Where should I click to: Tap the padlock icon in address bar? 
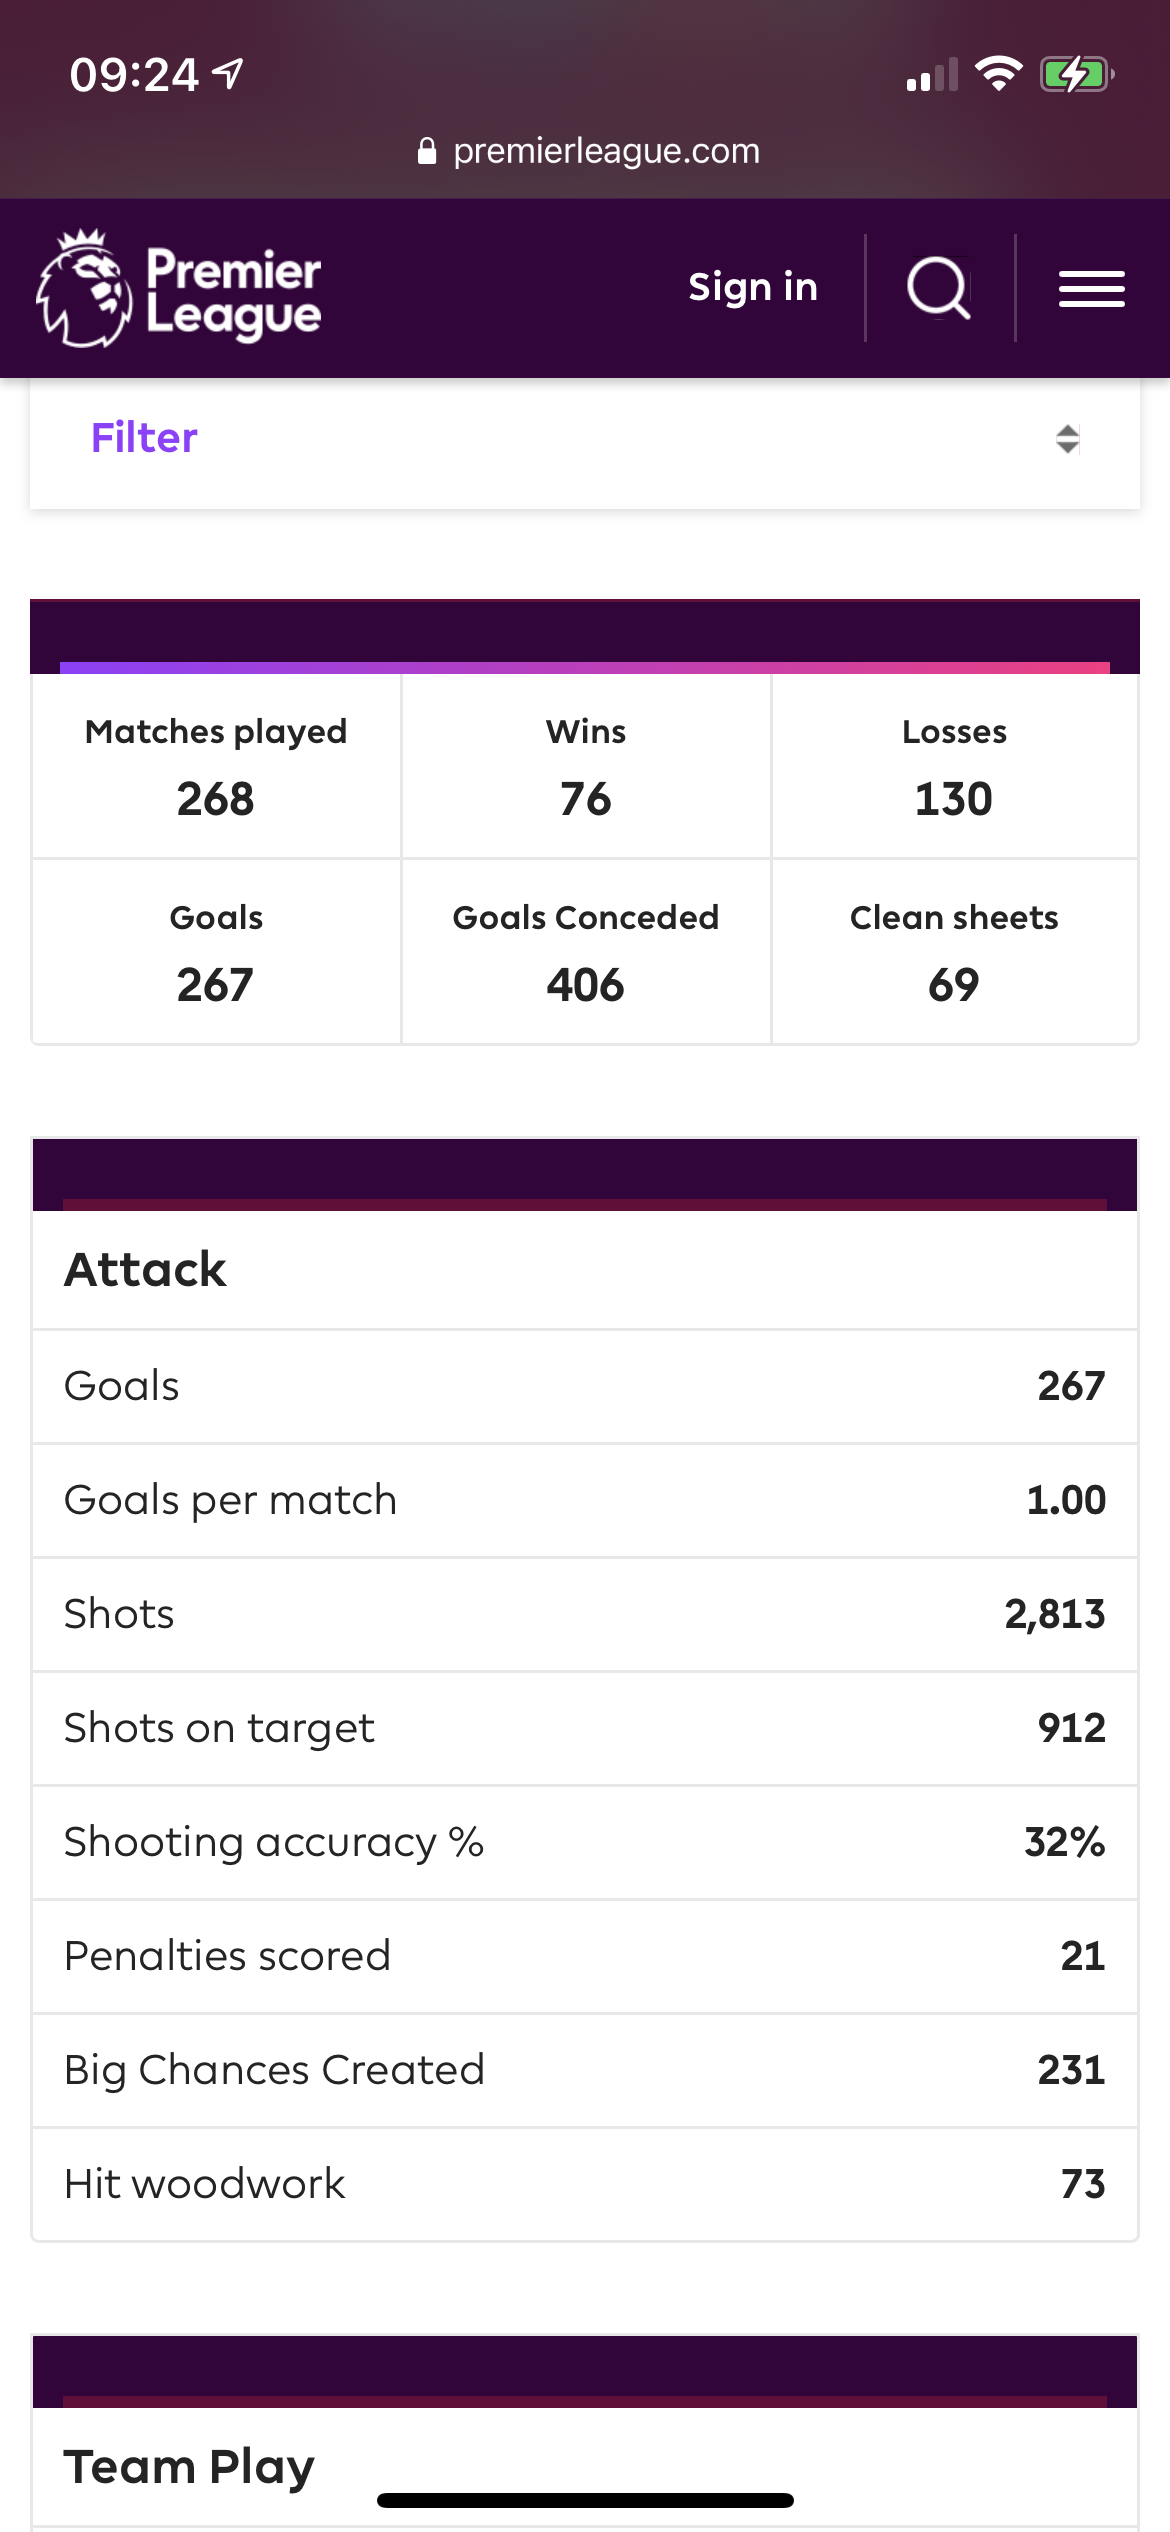point(427,151)
